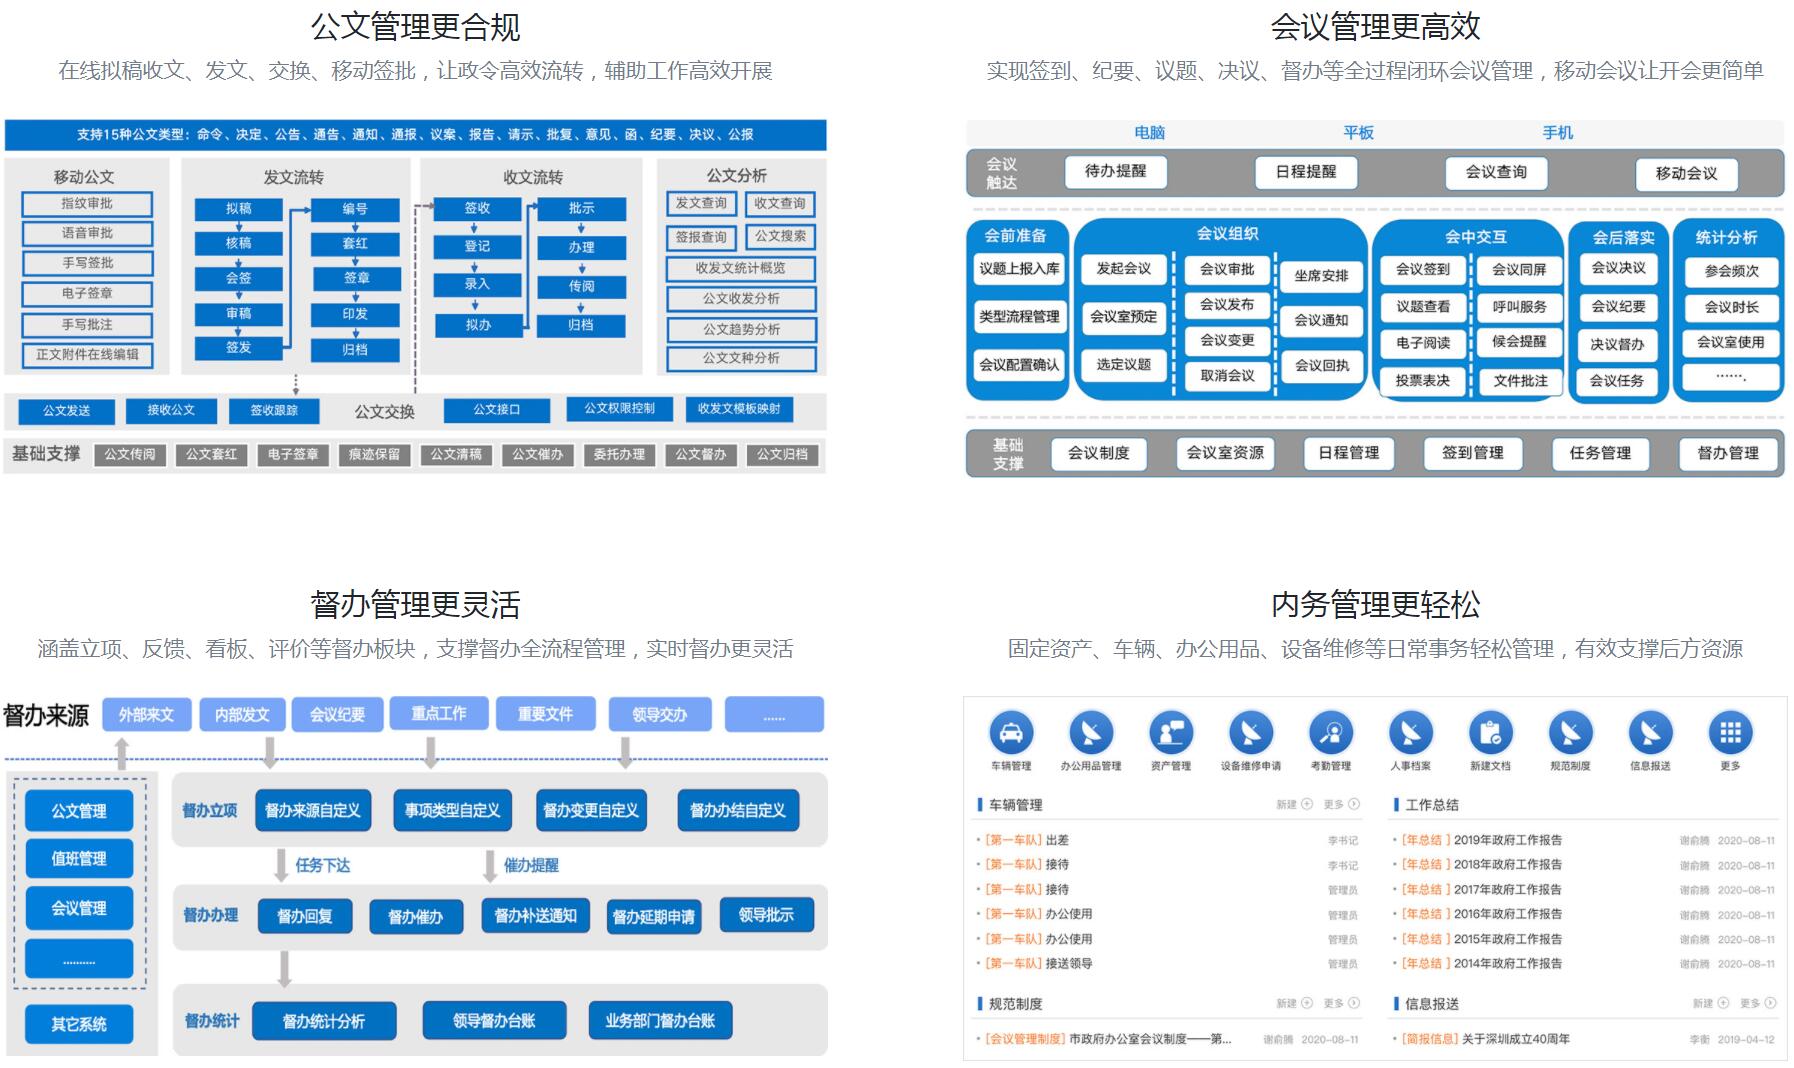Click the 投票表决 box

(1423, 380)
